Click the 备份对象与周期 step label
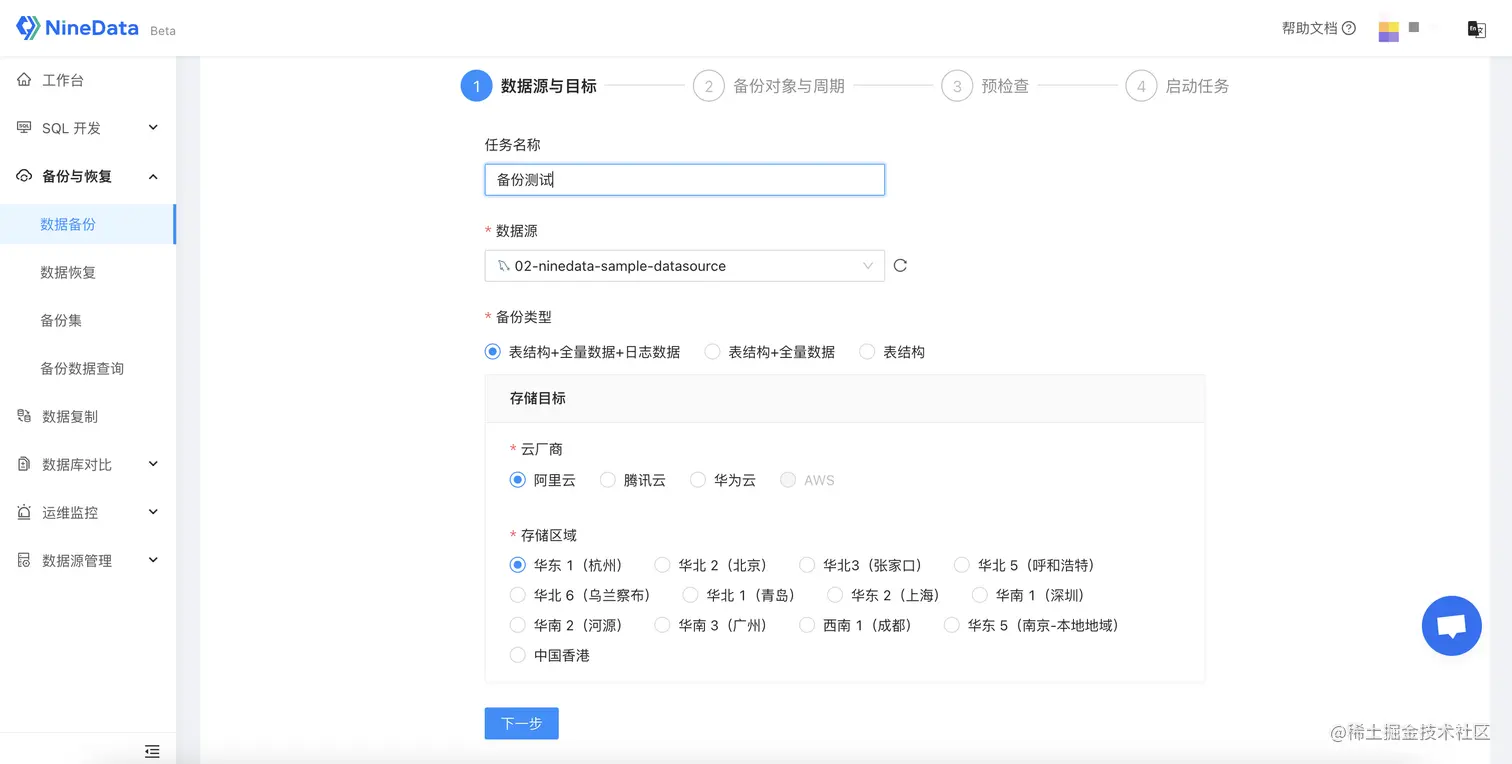Image resolution: width=1512 pixels, height=764 pixels. point(789,86)
